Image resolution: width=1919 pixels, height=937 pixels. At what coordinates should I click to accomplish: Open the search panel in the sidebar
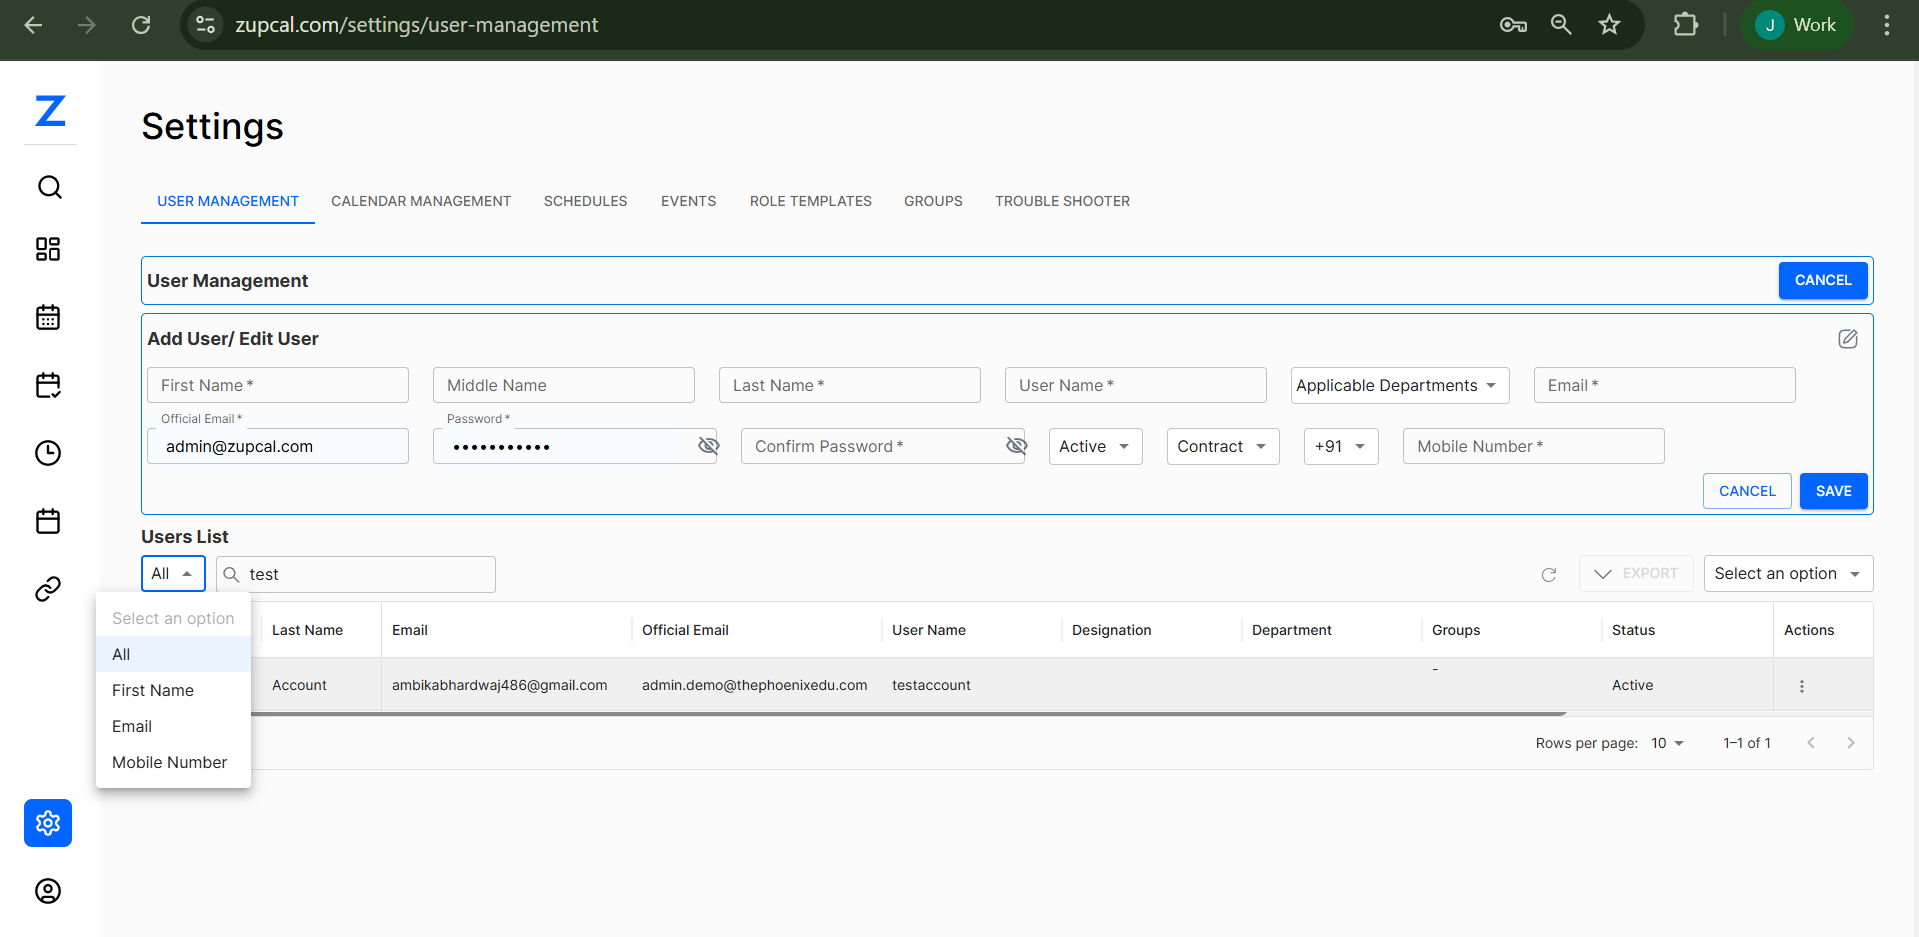(x=49, y=187)
